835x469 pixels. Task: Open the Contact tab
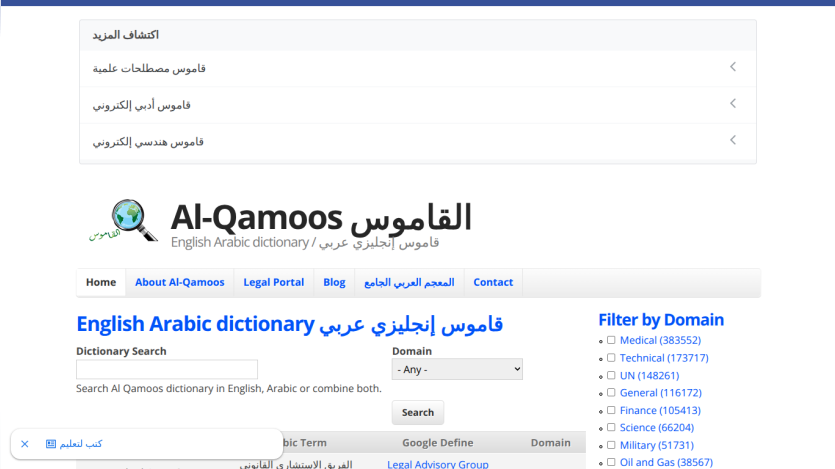point(493,283)
